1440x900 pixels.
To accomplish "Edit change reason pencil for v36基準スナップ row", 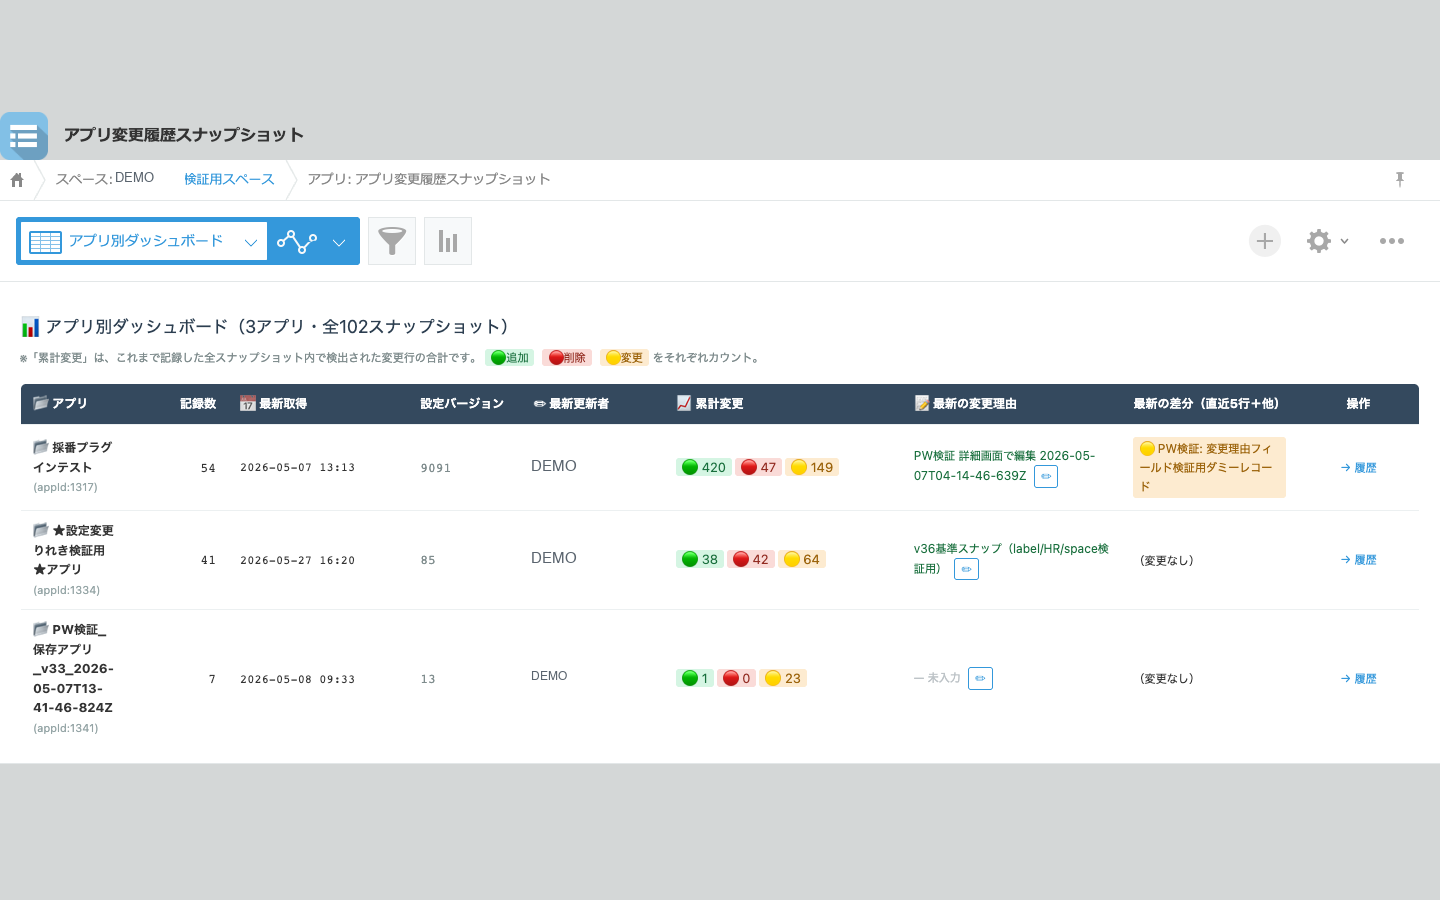I will [x=966, y=569].
